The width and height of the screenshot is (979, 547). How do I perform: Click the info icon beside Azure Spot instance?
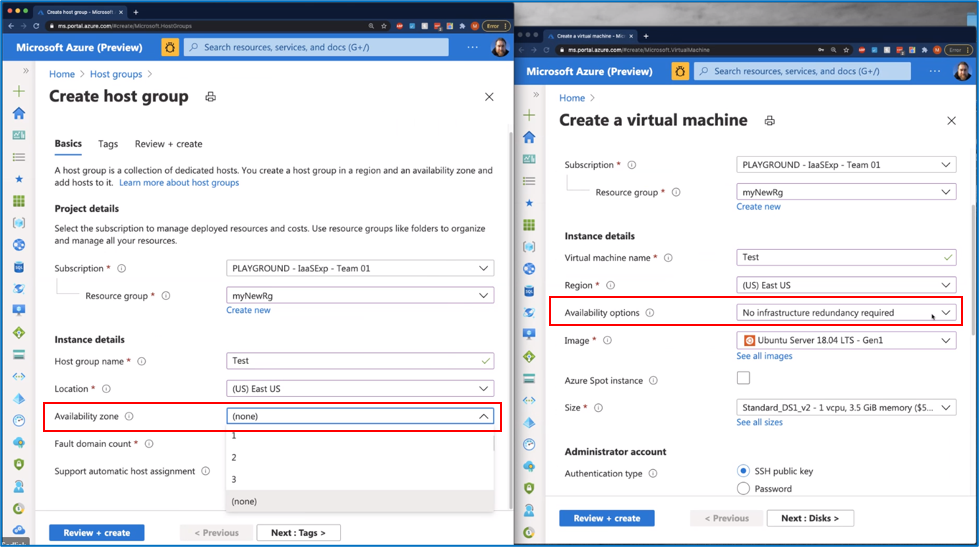point(653,381)
